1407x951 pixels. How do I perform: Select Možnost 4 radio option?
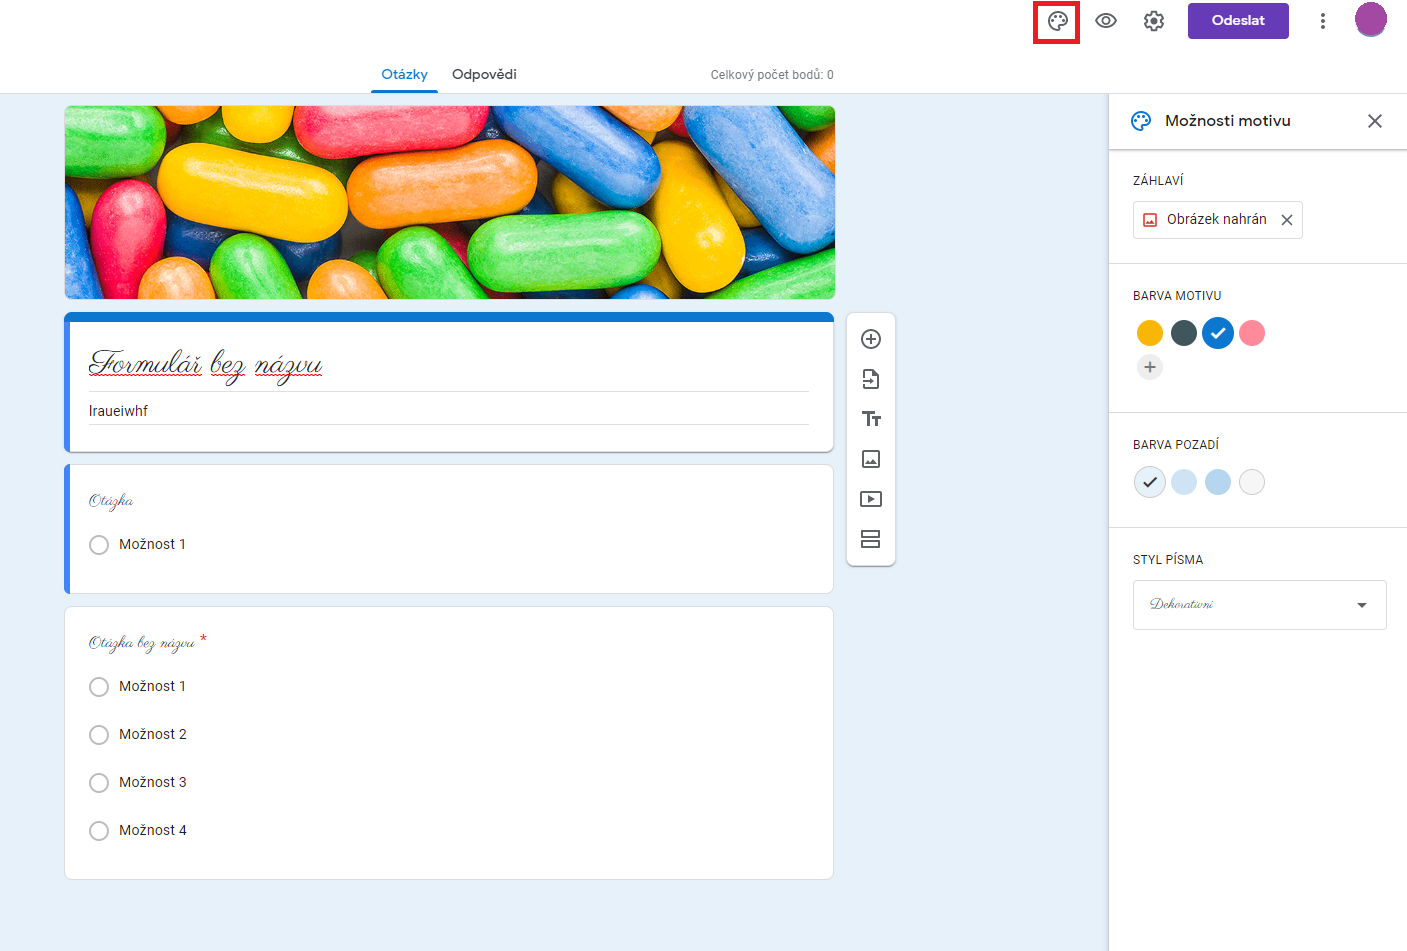99,831
